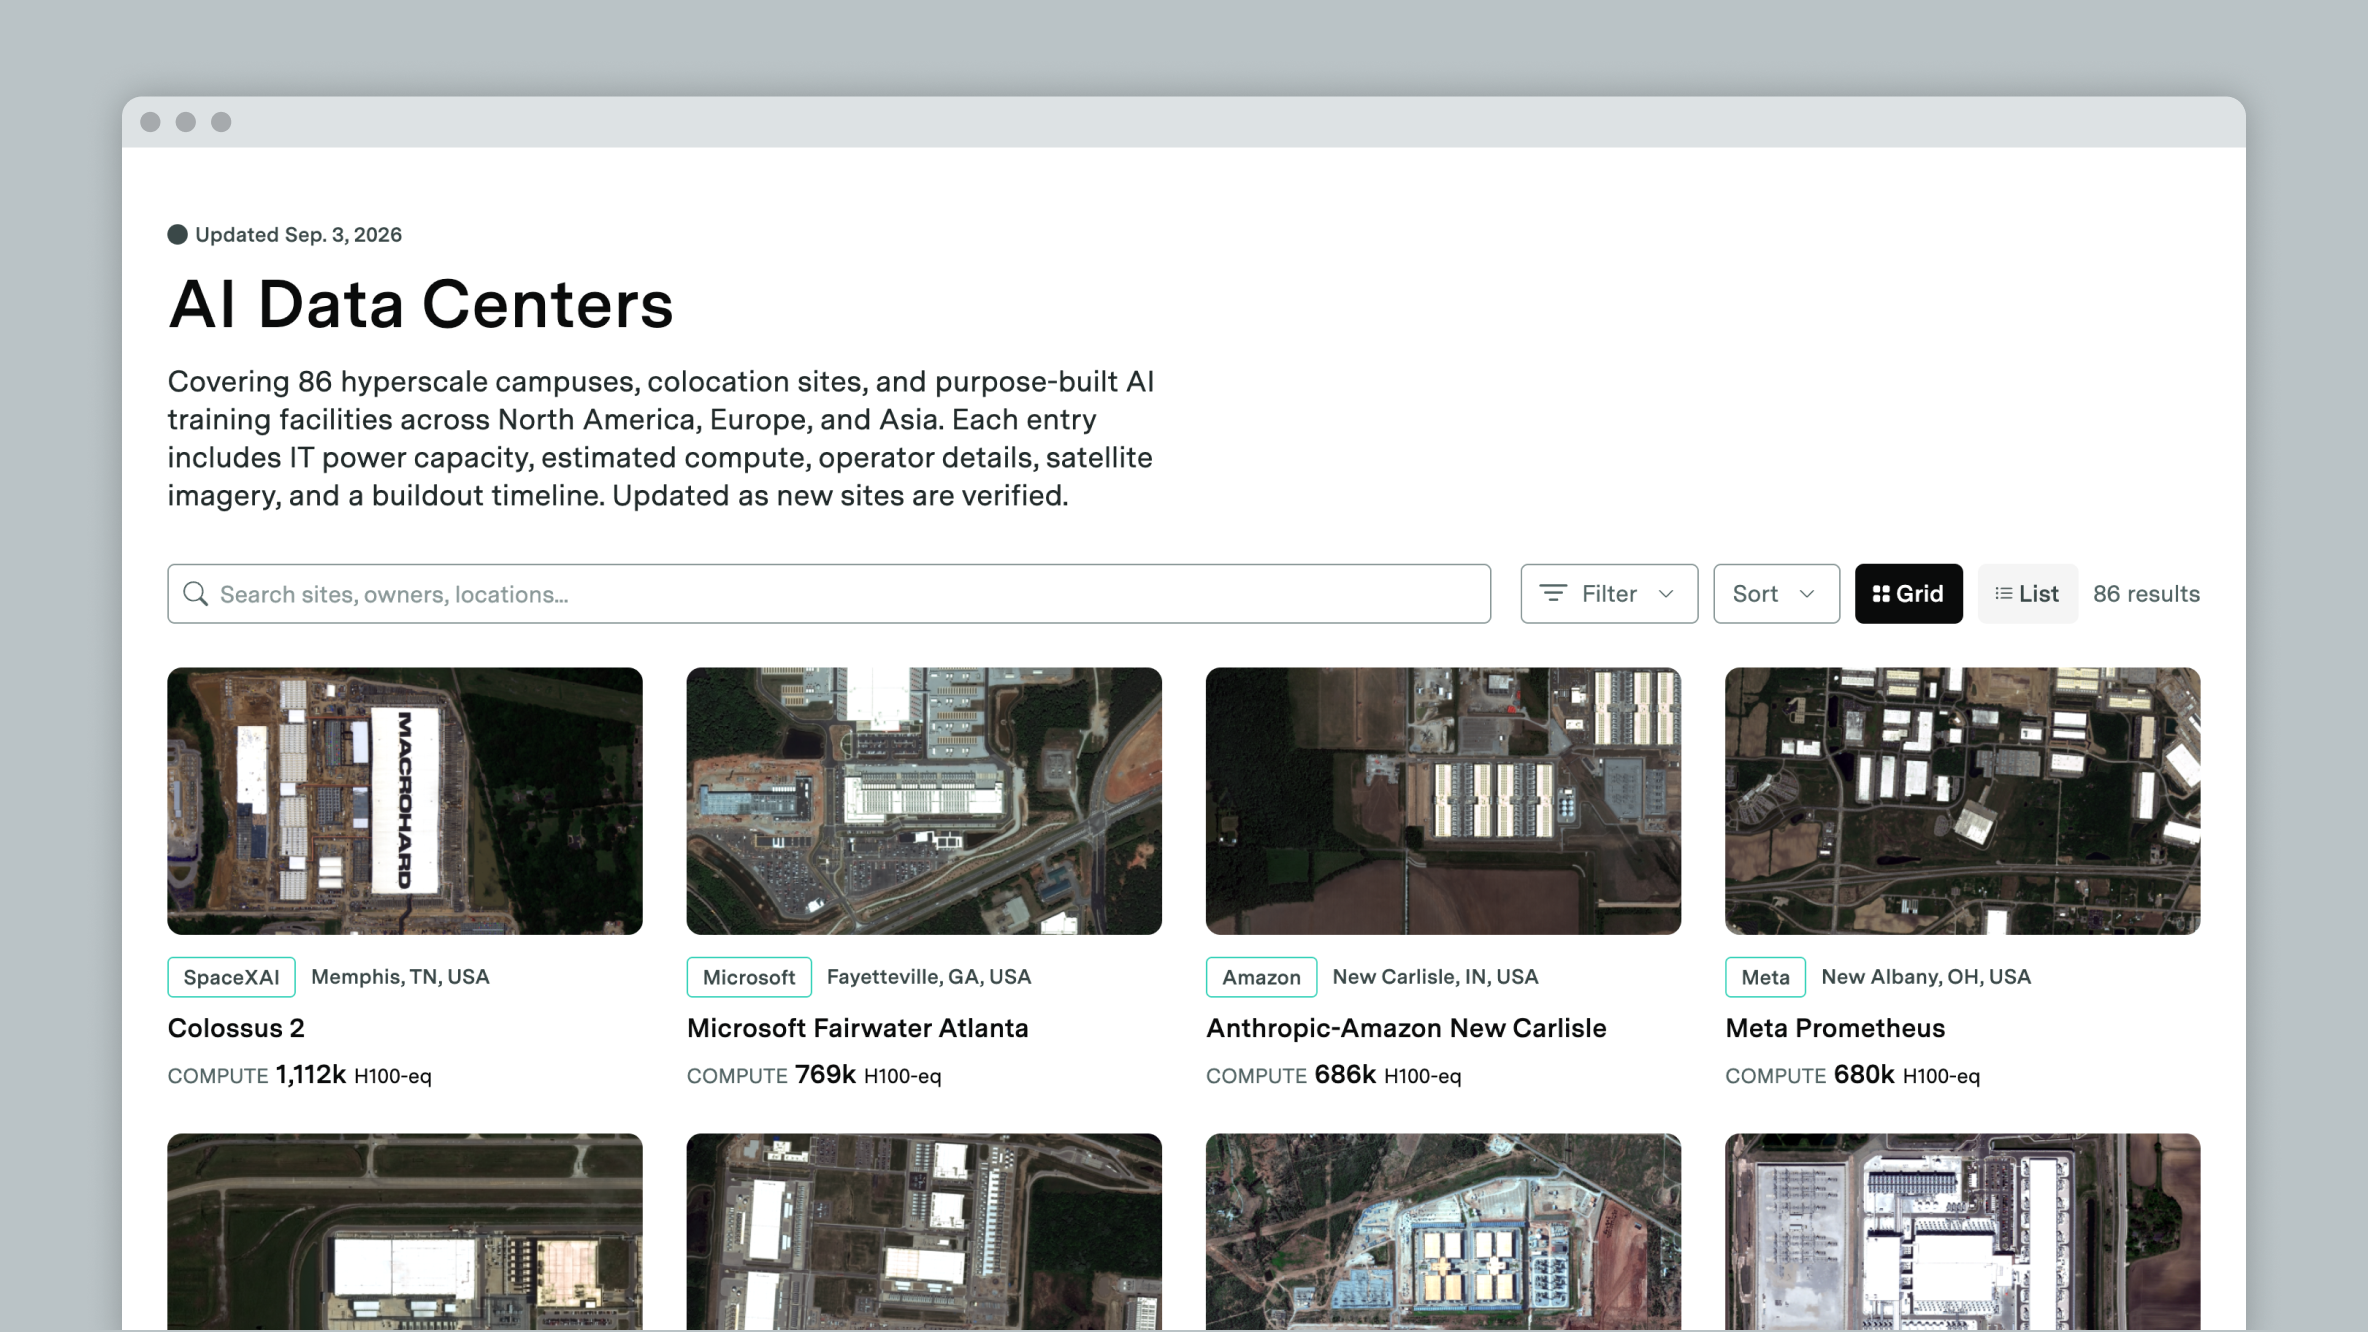Click the search magnifier icon
The height and width of the screenshot is (1332, 2368).
coord(196,594)
